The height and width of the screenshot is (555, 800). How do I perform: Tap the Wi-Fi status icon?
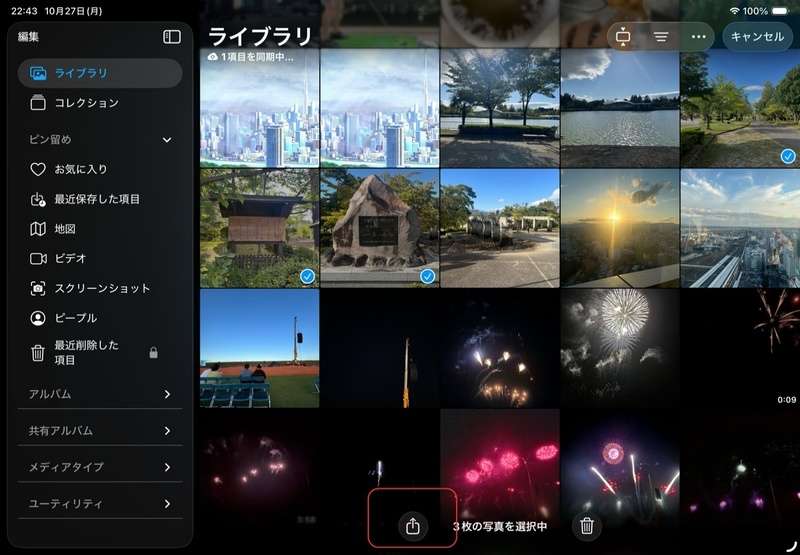pyautogui.click(x=734, y=11)
